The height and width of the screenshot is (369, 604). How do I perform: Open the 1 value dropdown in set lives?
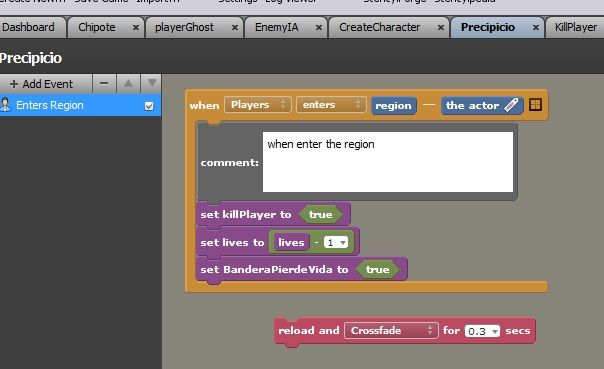[336, 243]
